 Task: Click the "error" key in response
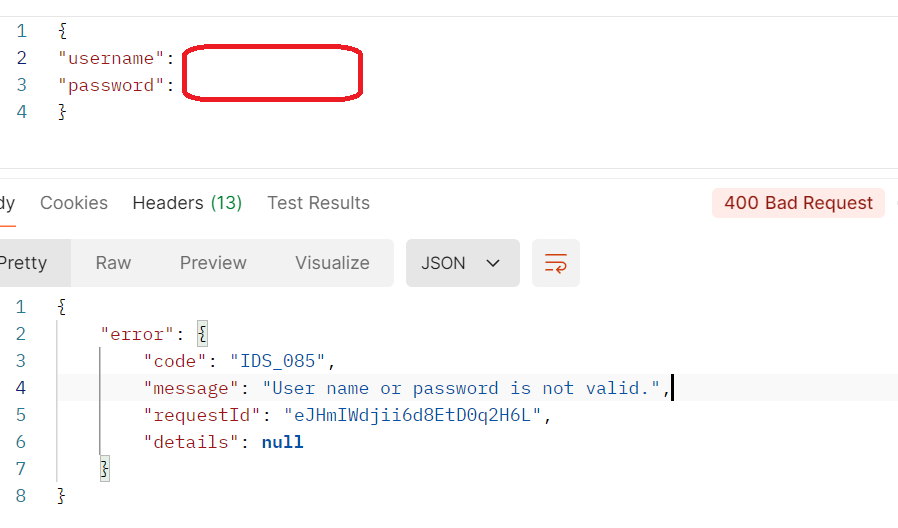137,334
